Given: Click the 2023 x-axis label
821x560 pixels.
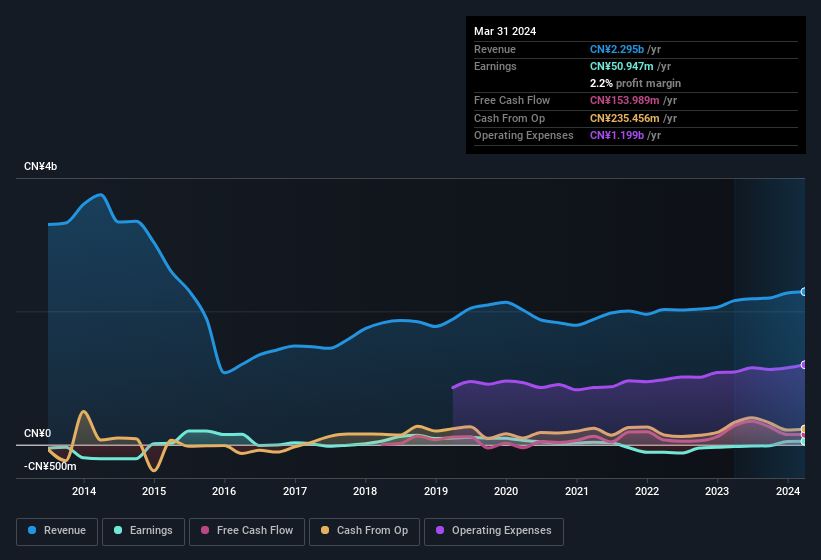Looking at the screenshot, I should tap(717, 491).
